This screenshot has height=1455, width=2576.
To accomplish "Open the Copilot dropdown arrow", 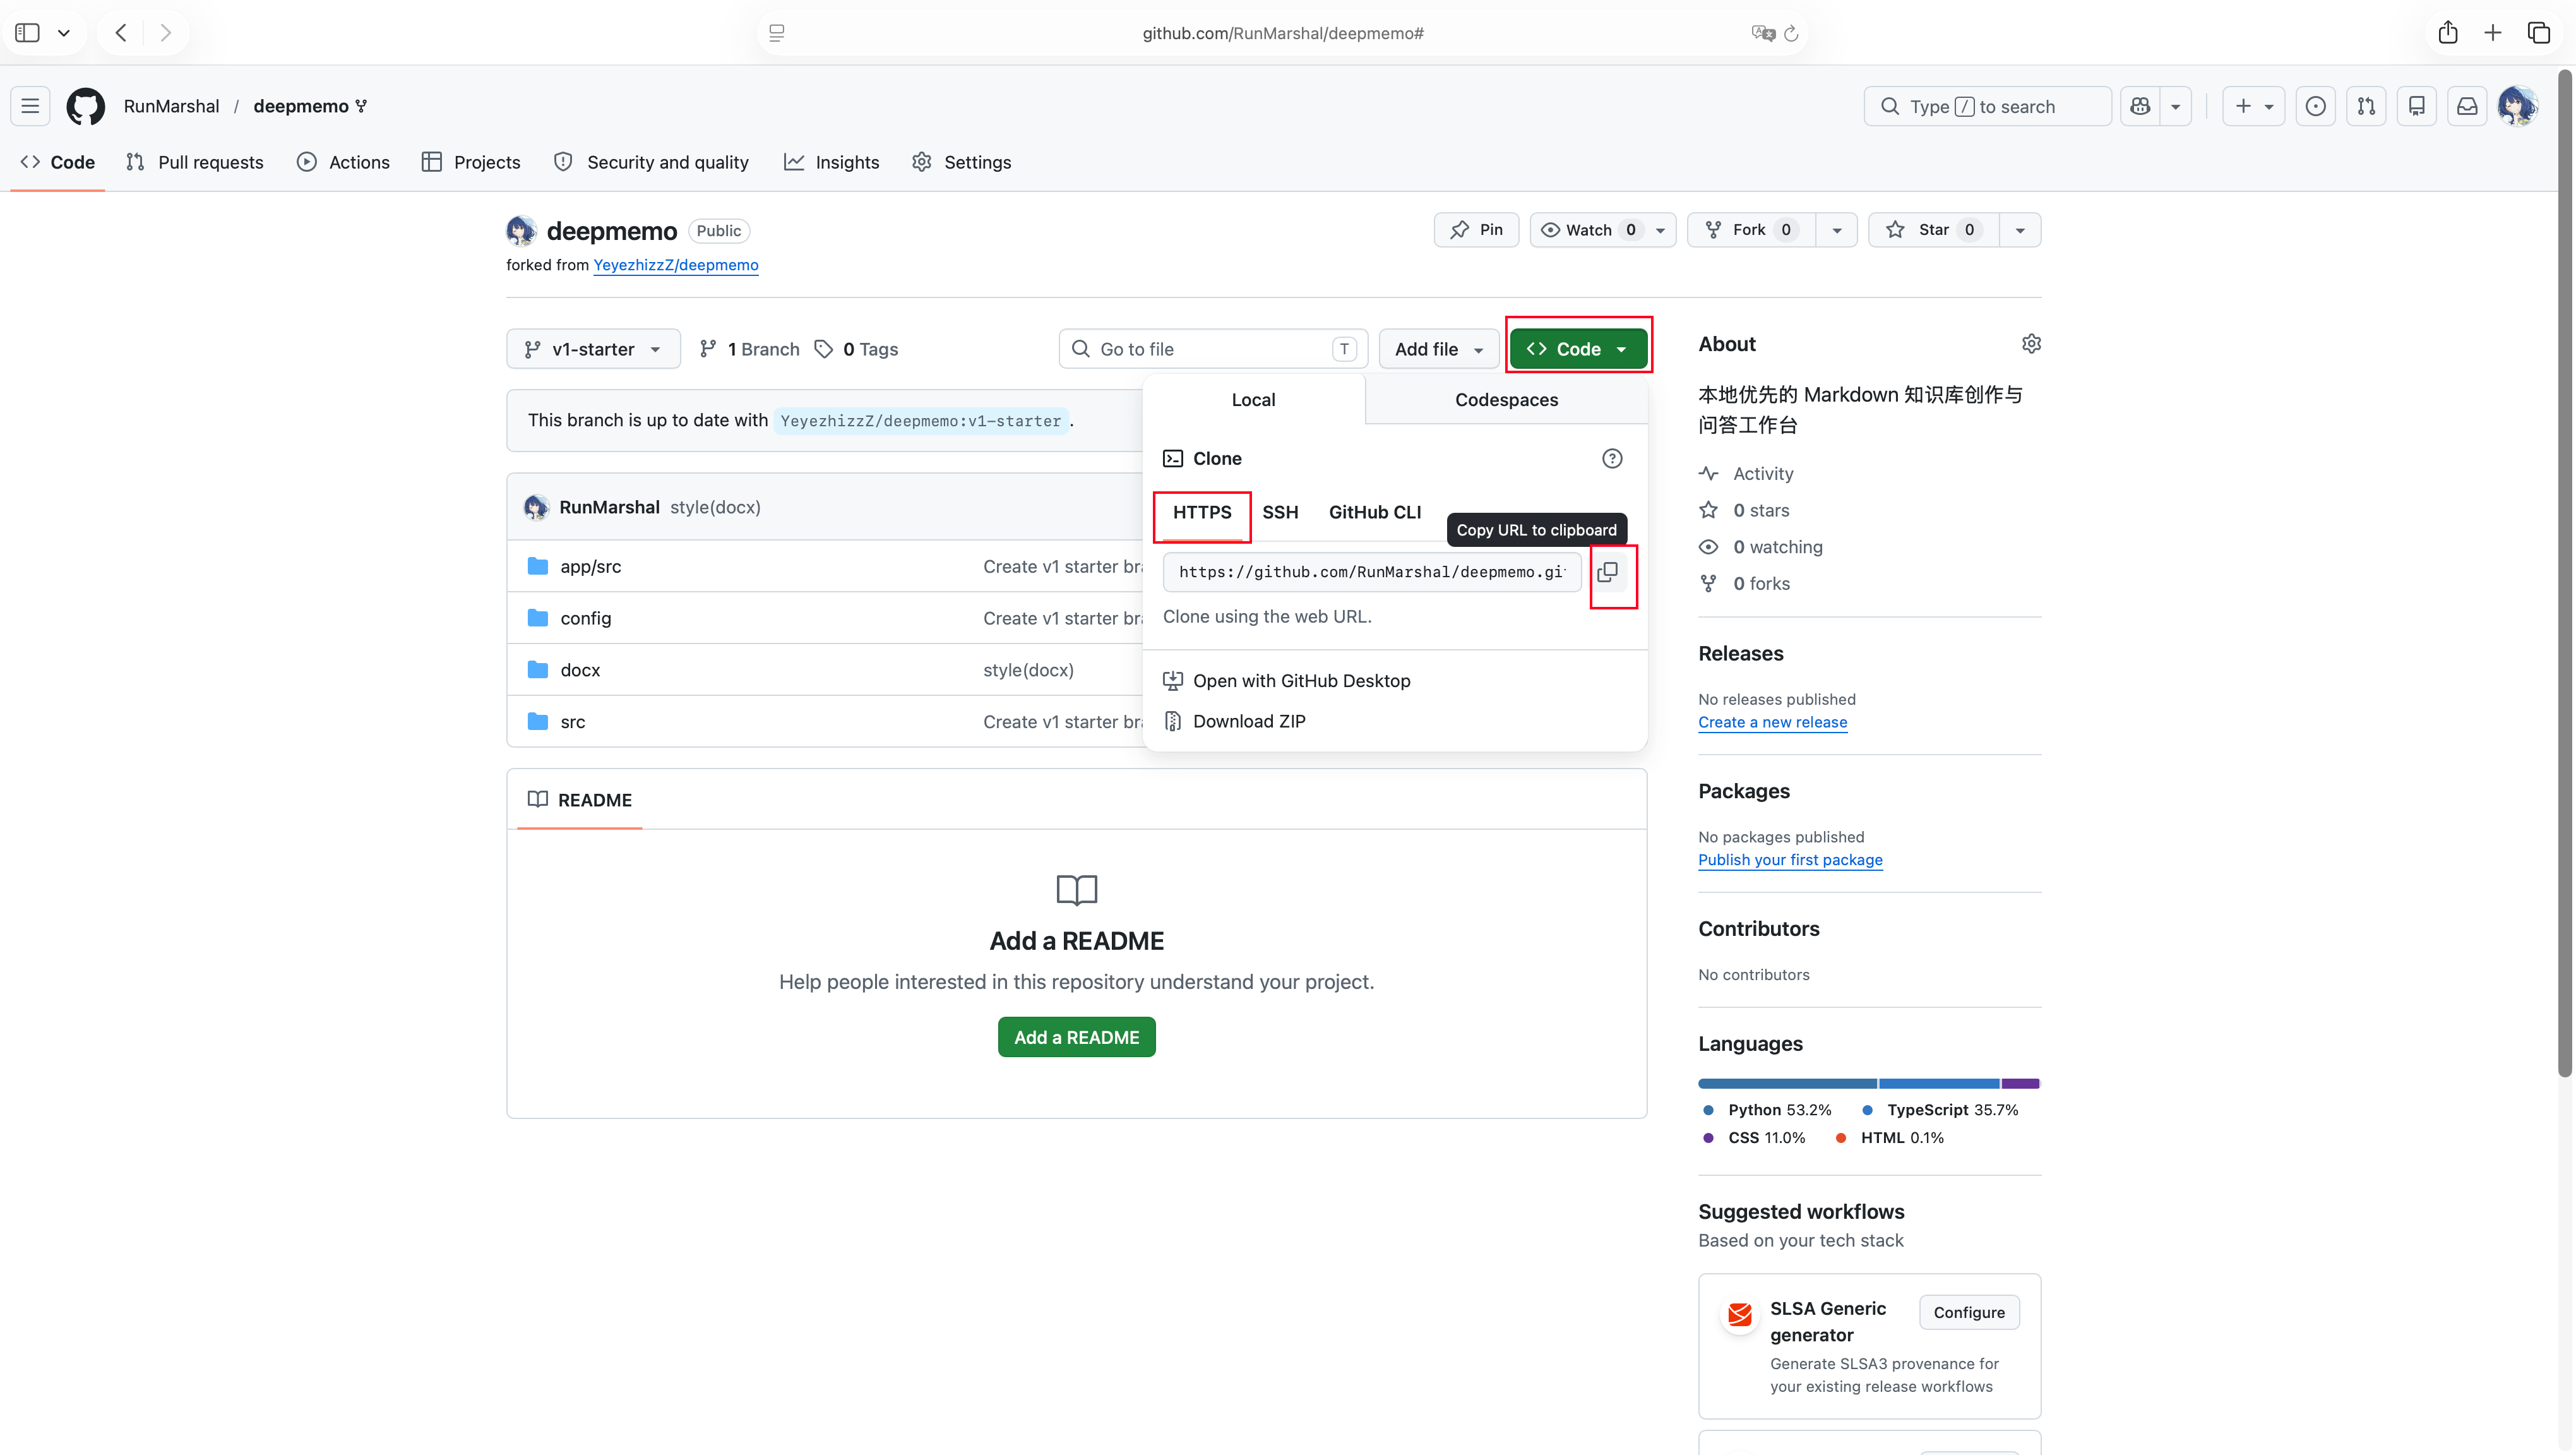I will (2175, 106).
